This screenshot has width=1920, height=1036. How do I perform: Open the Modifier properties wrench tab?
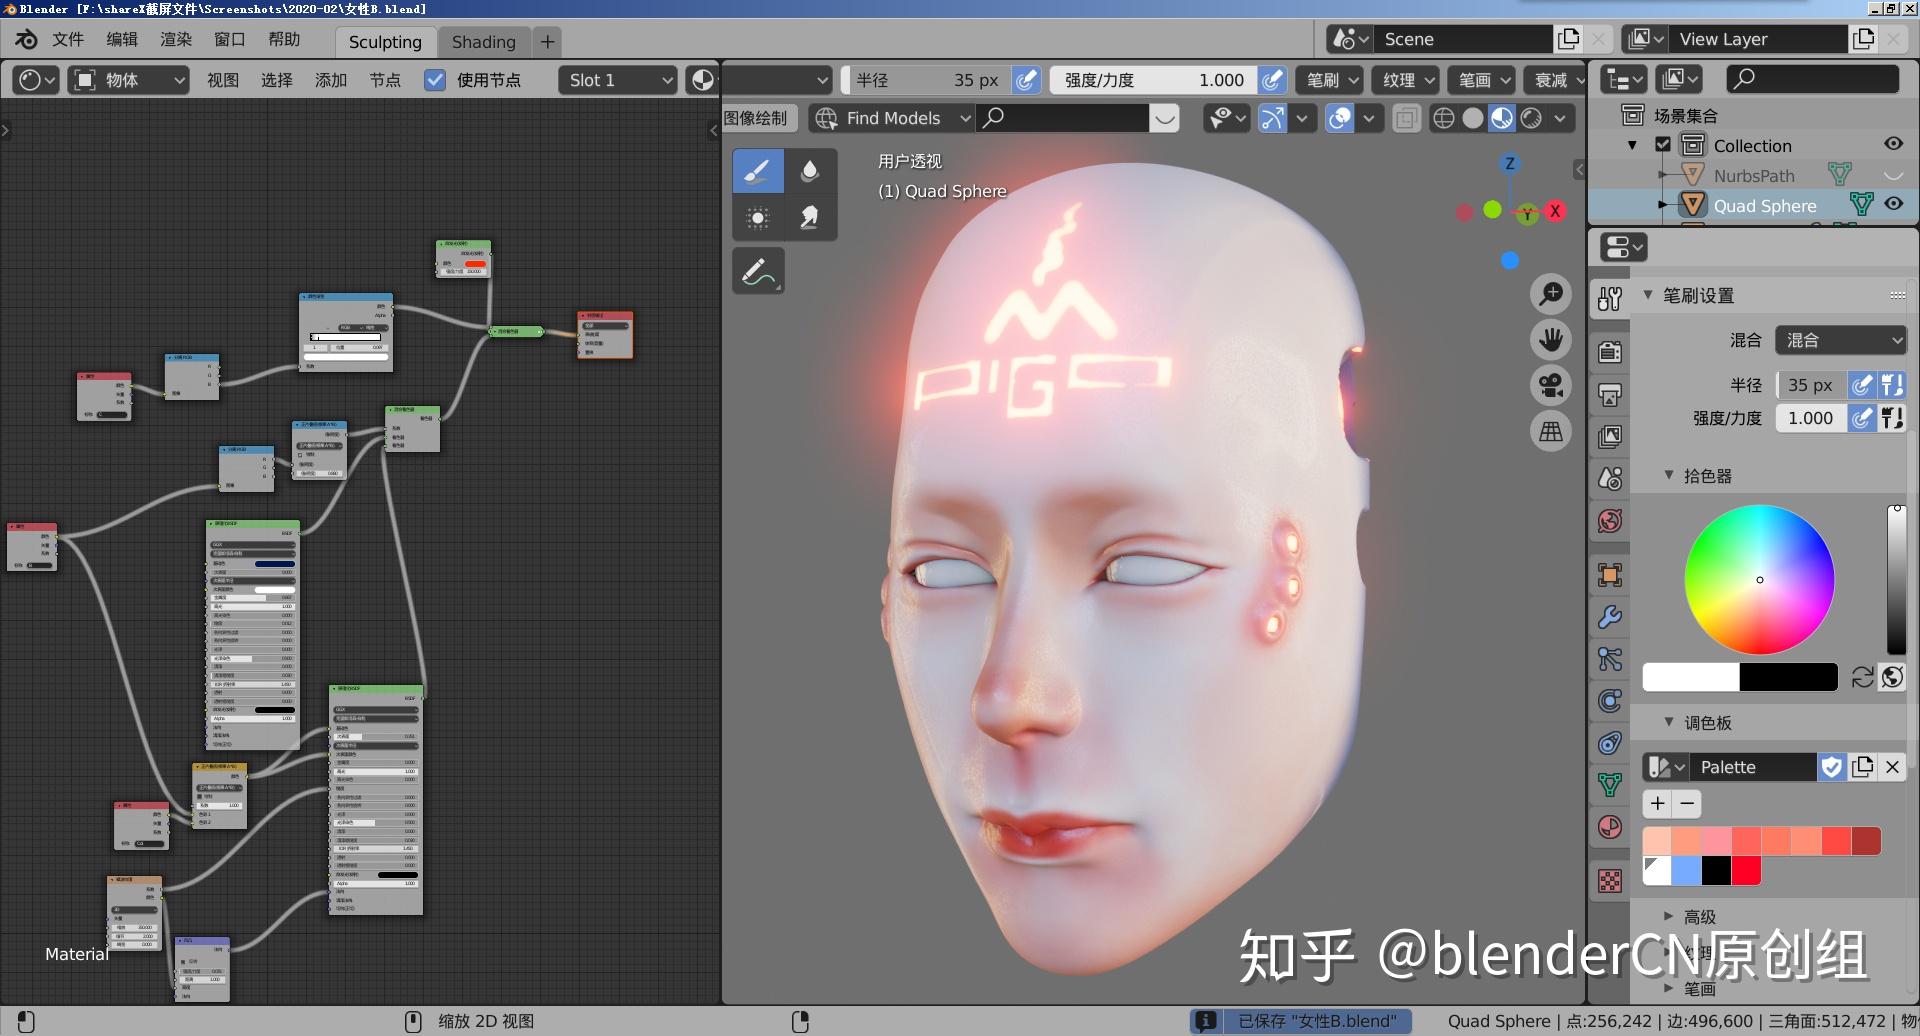1610,618
